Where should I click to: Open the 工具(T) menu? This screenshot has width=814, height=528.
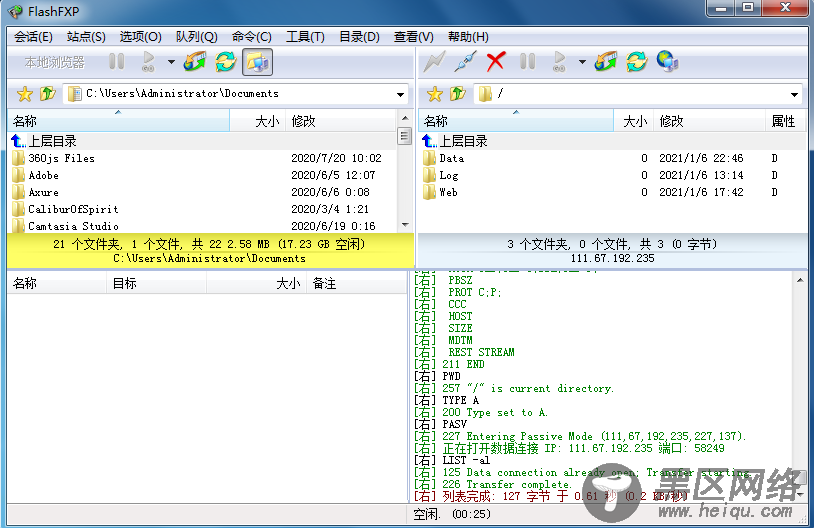305,37
